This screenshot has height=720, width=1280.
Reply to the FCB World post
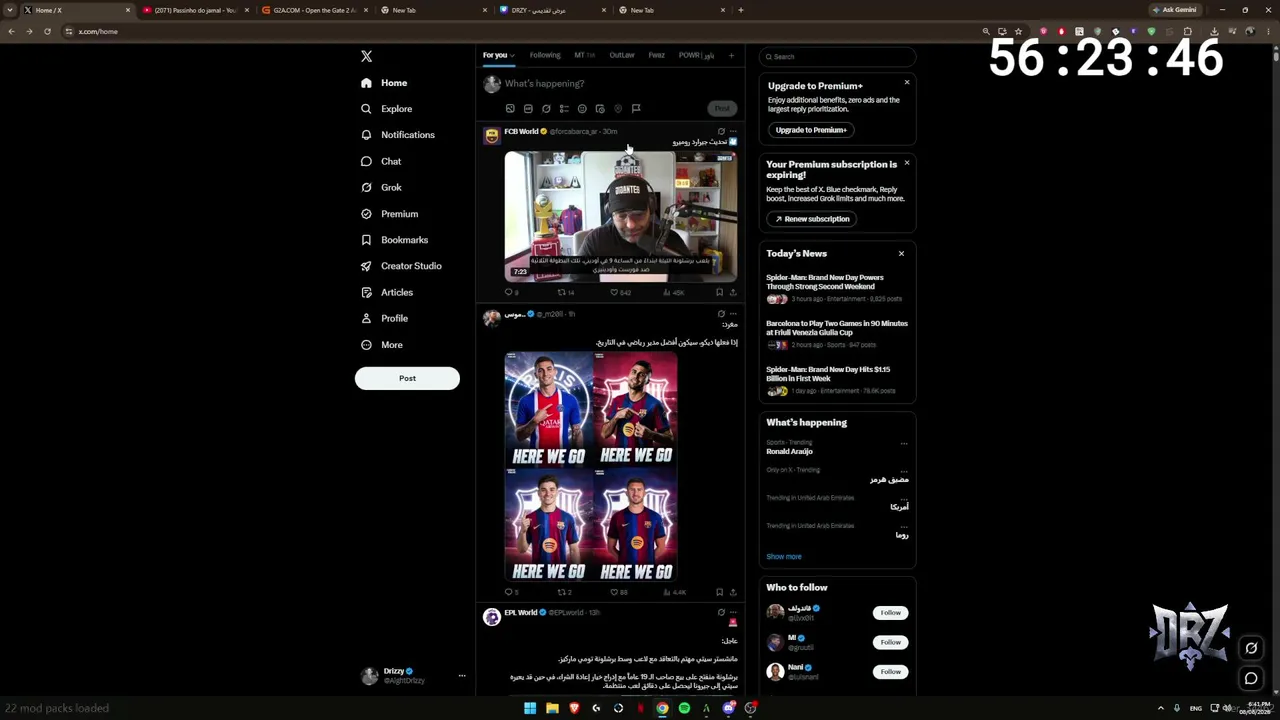pos(511,293)
